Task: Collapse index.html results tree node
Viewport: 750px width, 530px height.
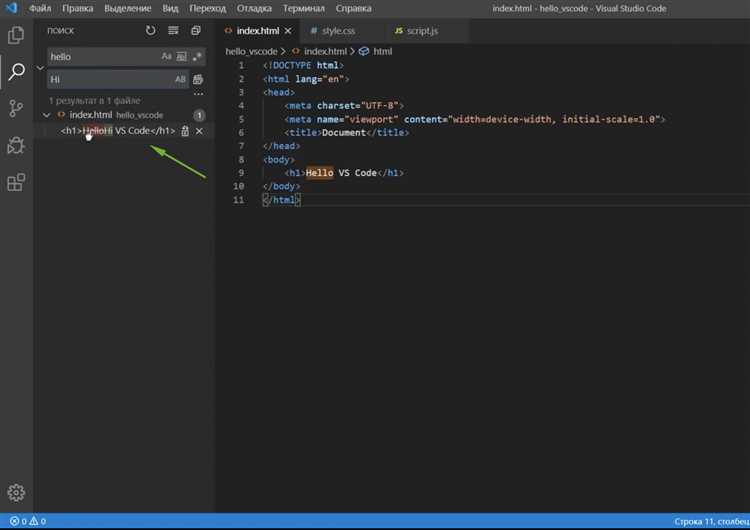Action: [47, 115]
